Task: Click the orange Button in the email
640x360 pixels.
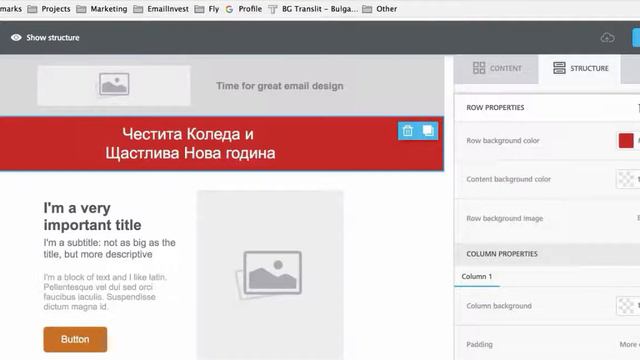Action: [75, 339]
